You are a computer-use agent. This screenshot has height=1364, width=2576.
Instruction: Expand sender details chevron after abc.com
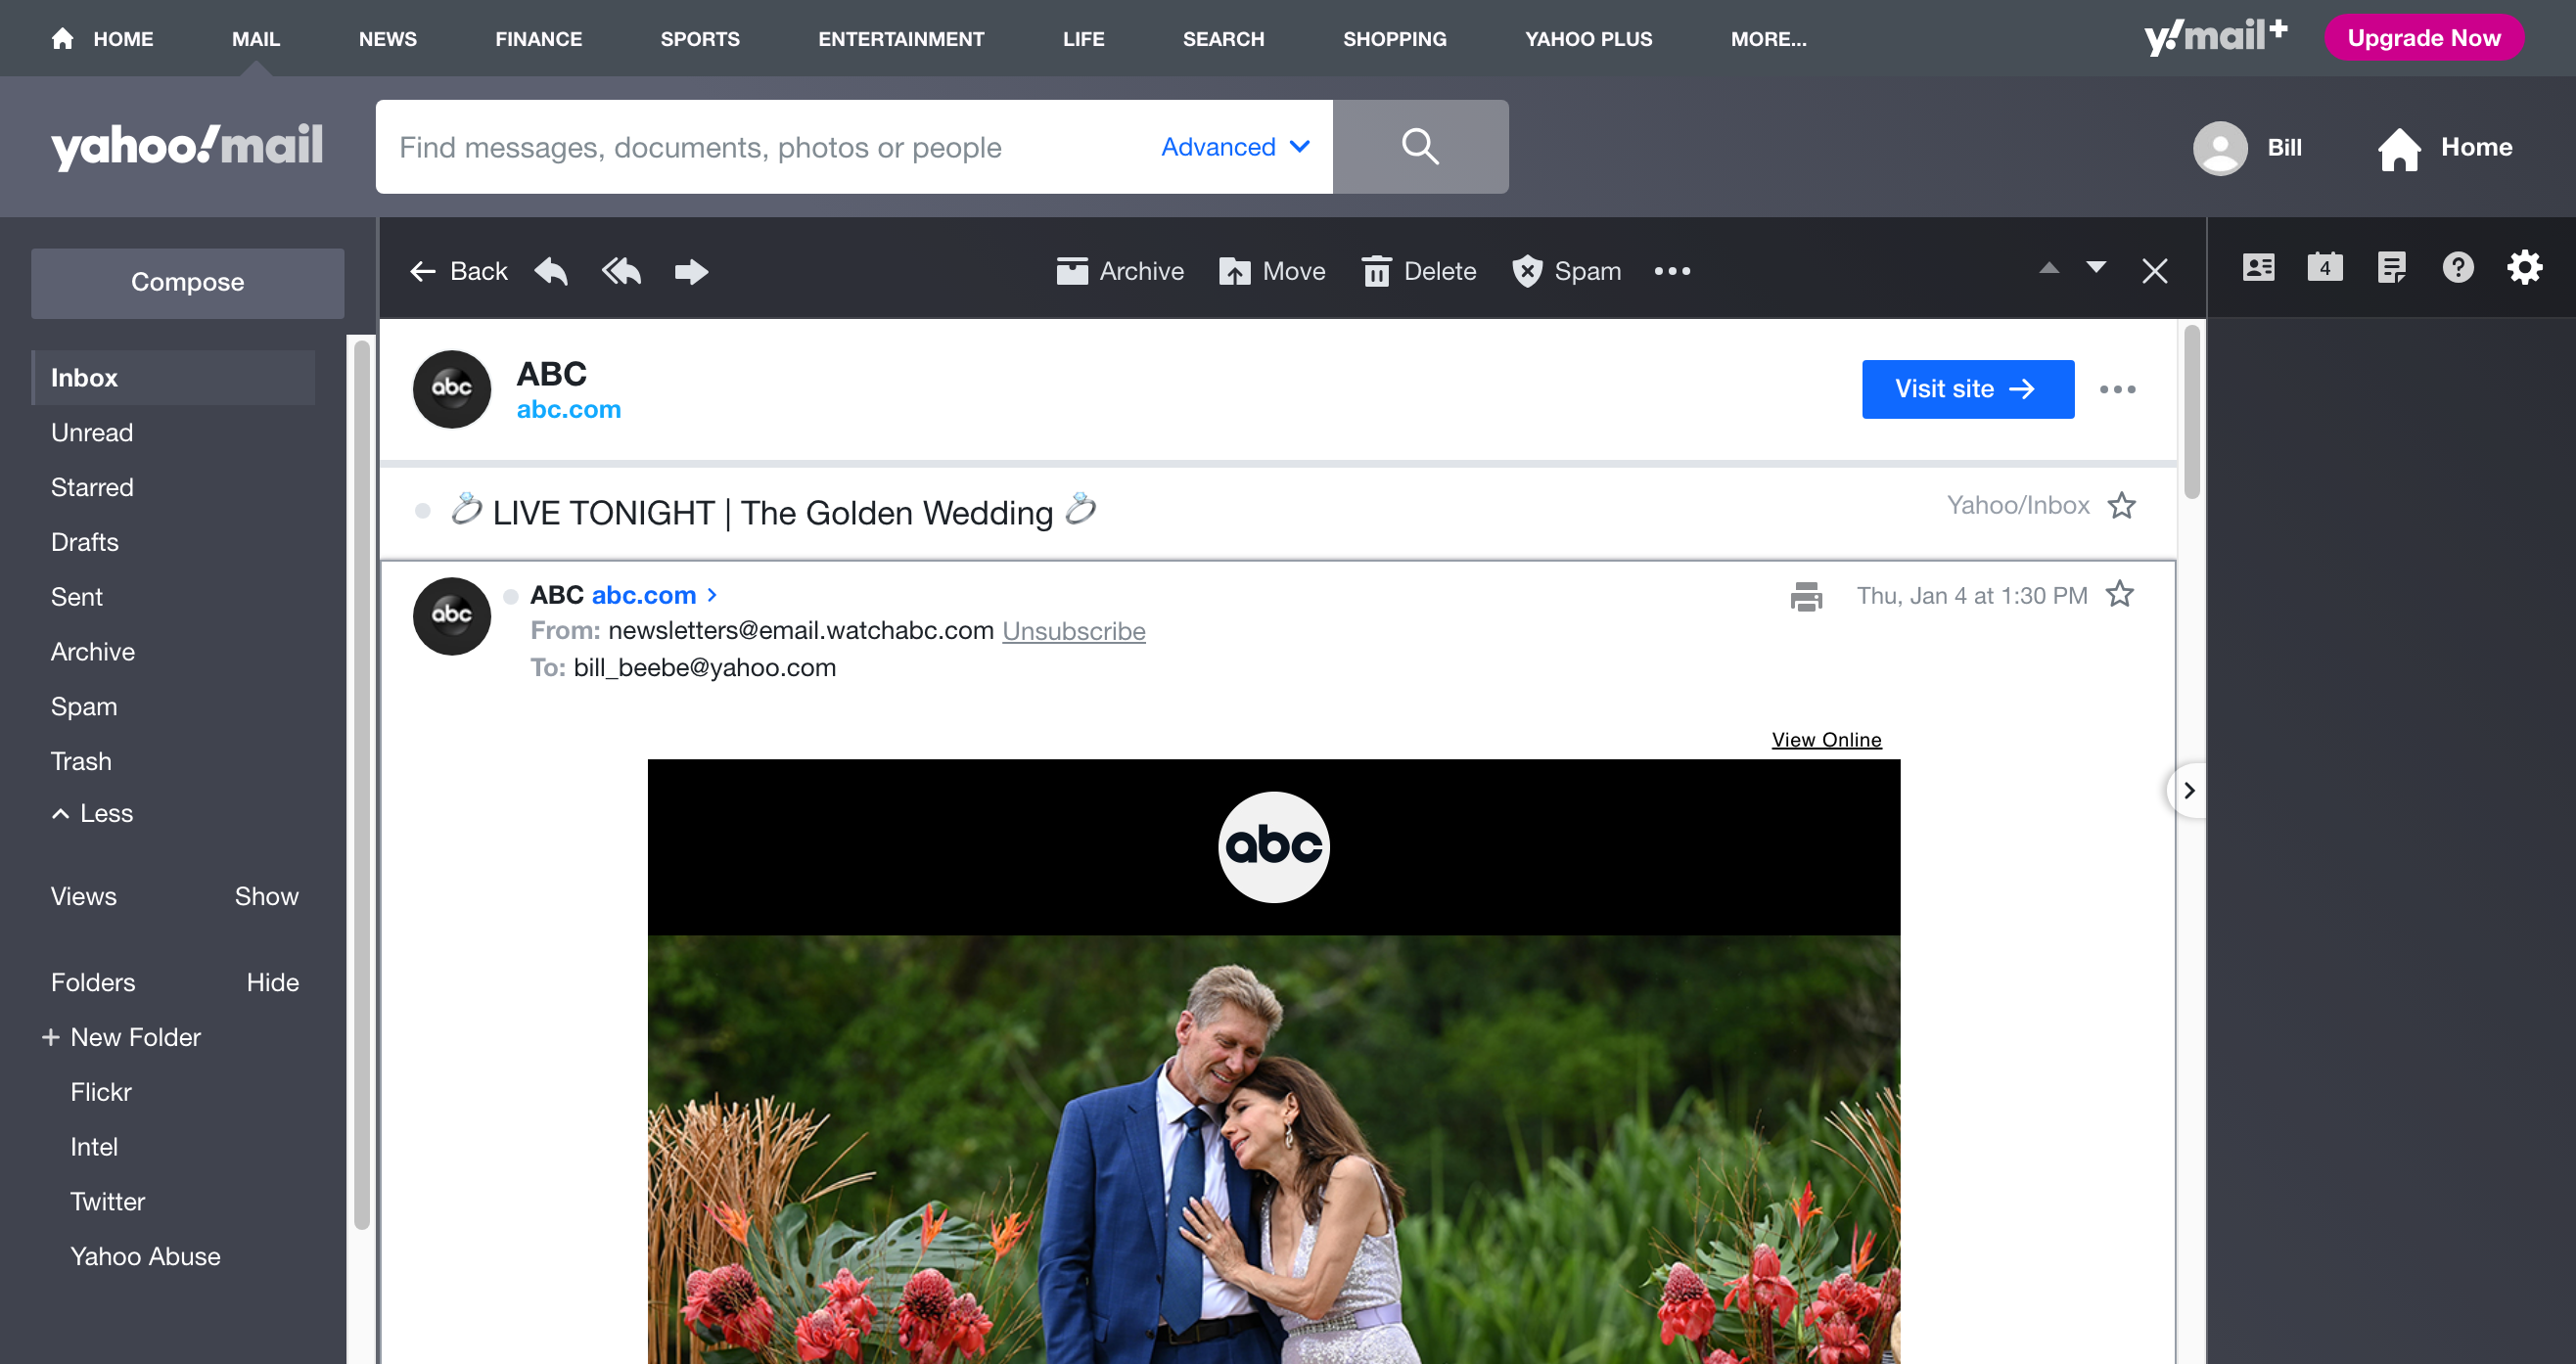click(x=712, y=595)
